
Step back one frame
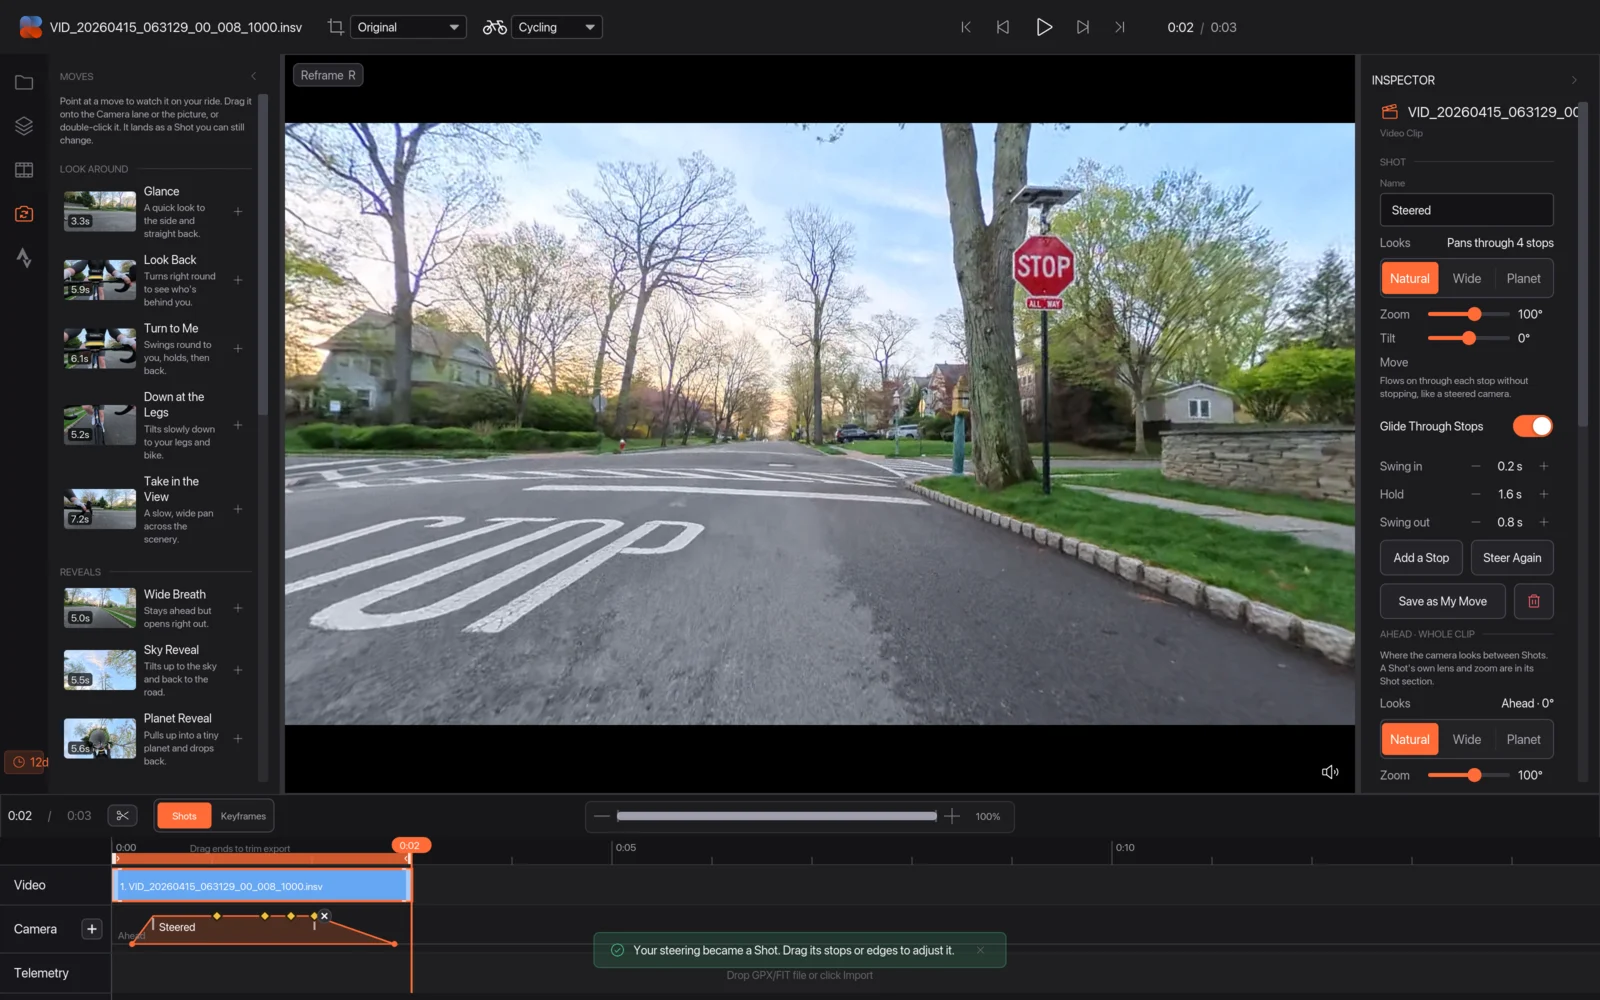pyautogui.click(x=1003, y=27)
